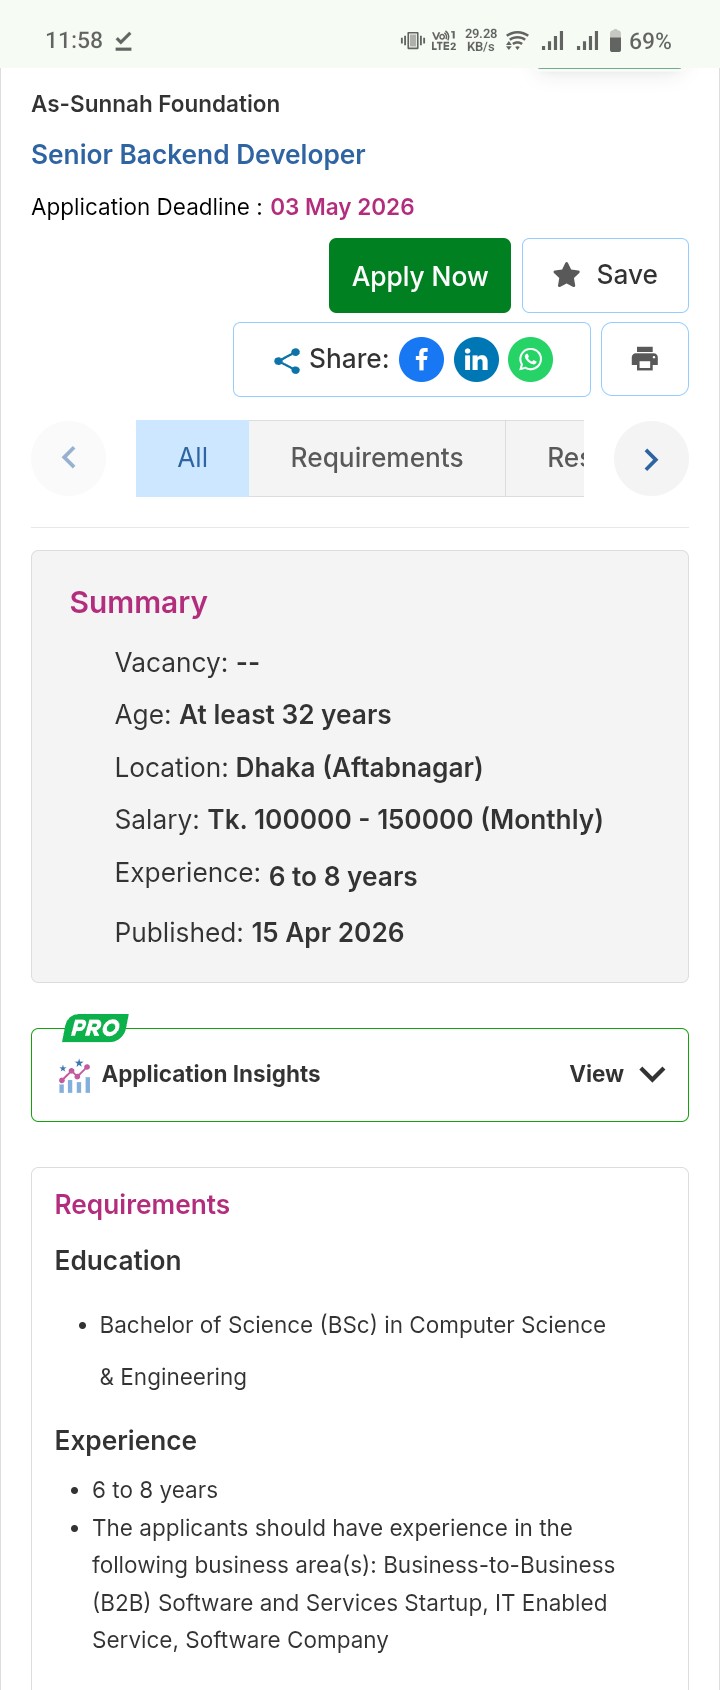Open the Senior Backend Developer title link

pyautogui.click(x=198, y=155)
